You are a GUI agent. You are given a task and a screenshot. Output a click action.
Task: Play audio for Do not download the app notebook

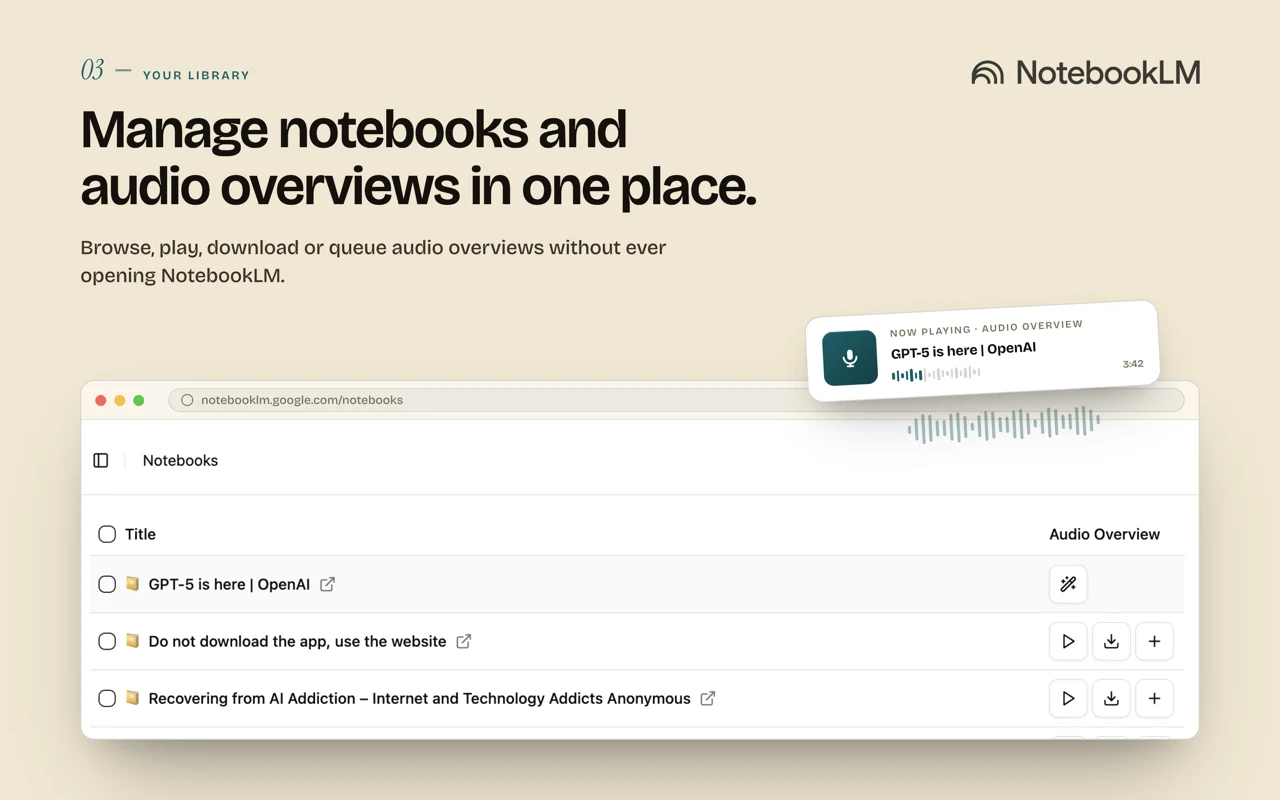1068,641
